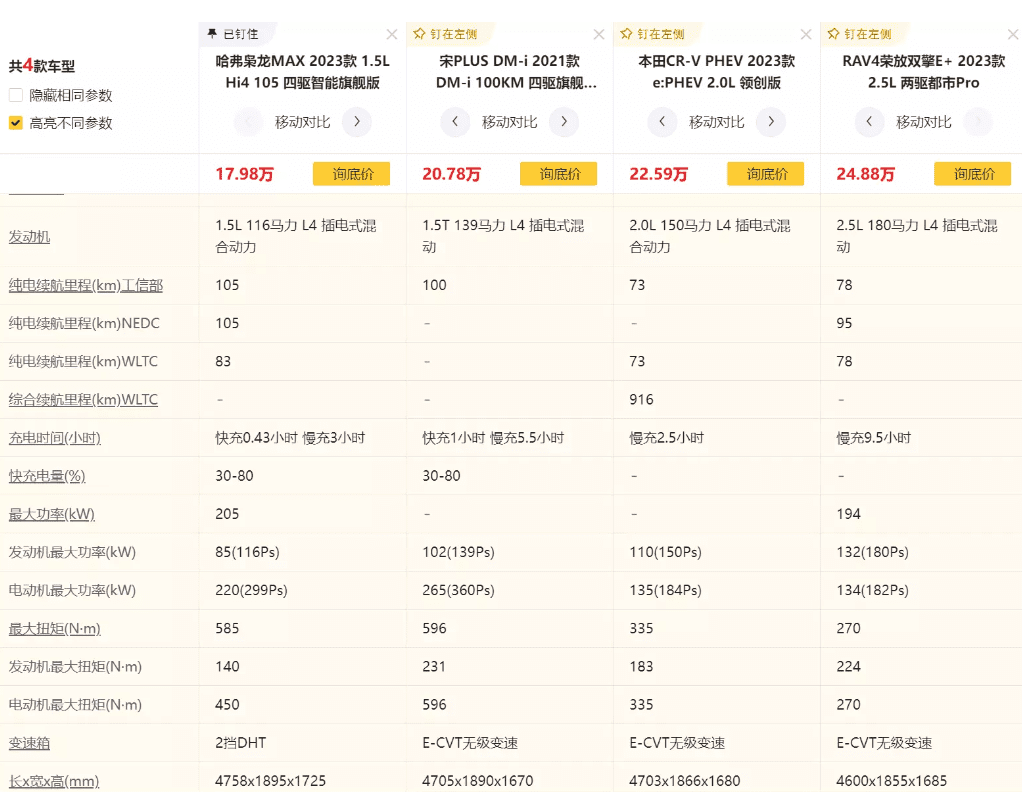Move the Haval Xiaolong MAX column right
1022x792 pixels.
[356, 122]
